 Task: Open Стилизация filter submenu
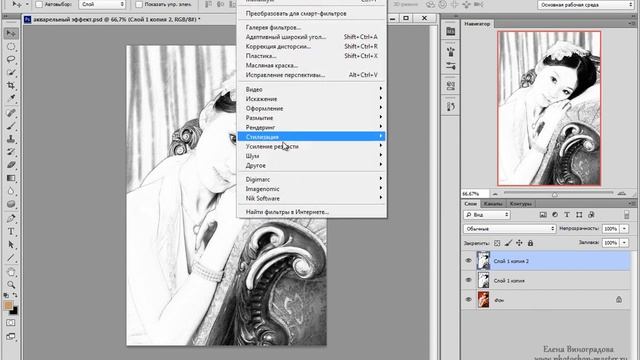[x=311, y=137]
